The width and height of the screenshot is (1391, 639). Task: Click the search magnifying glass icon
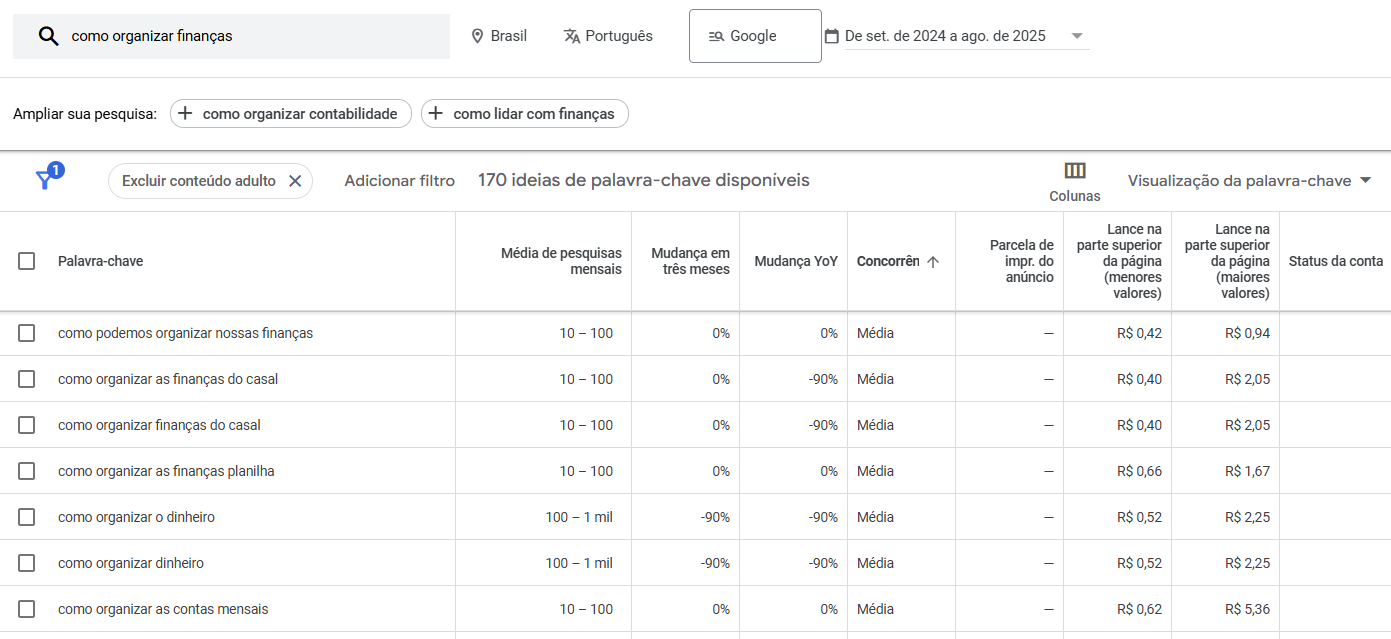click(49, 36)
